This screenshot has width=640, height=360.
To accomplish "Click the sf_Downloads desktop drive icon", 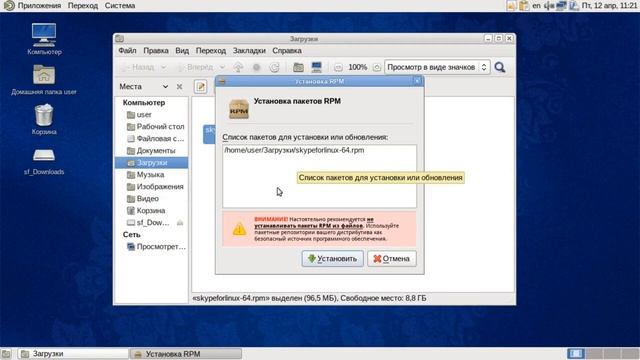I will point(44,162).
